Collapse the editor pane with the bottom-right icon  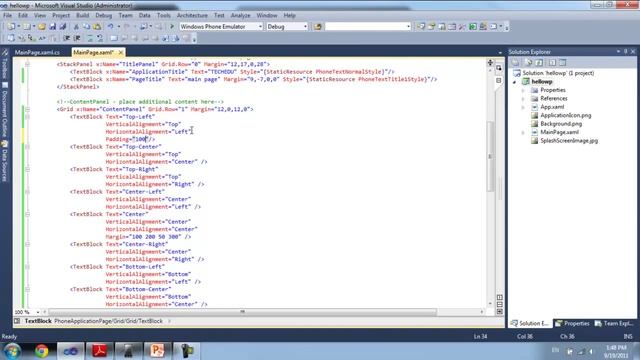tap(500, 311)
